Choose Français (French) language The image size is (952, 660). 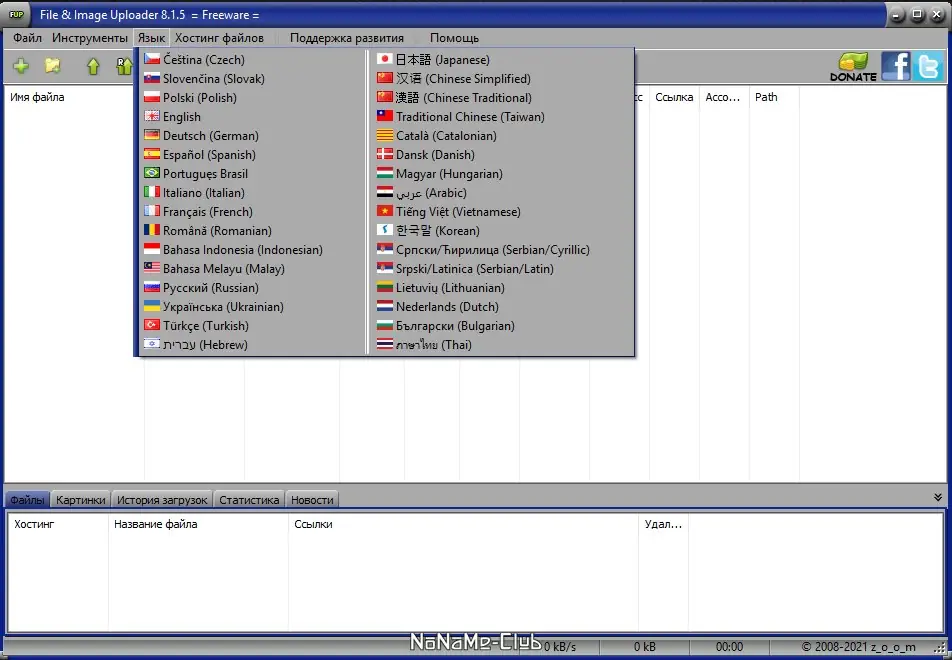coord(252,212)
